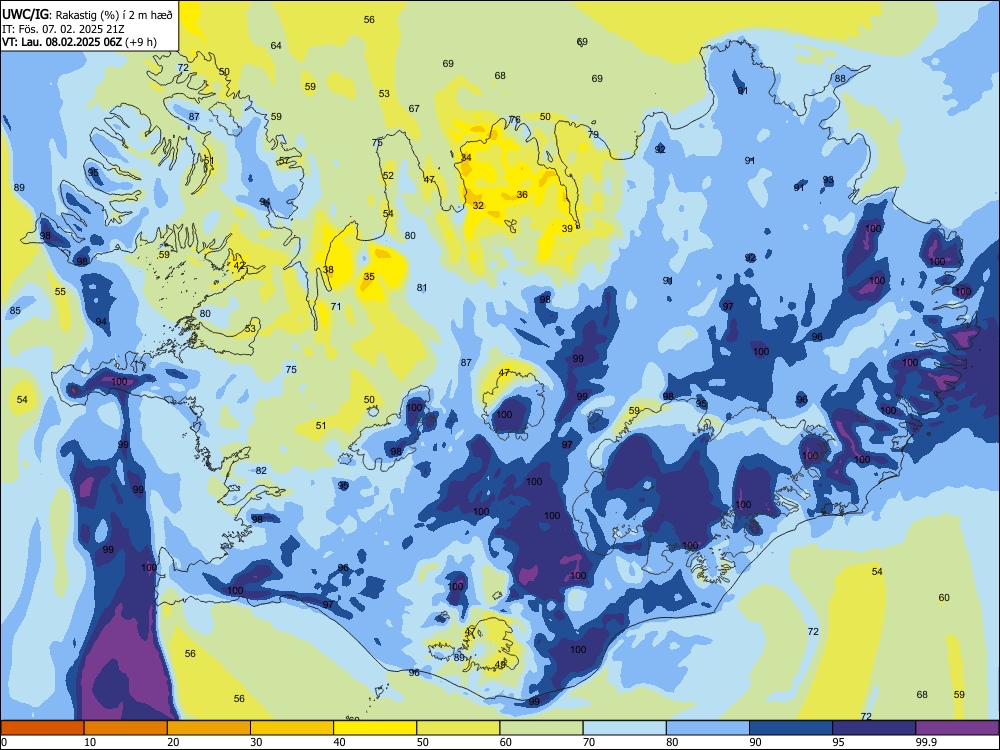Viewport: 1000px width, 750px height.
Task: Click the humidity value '82' on the map
Action: pos(261,471)
